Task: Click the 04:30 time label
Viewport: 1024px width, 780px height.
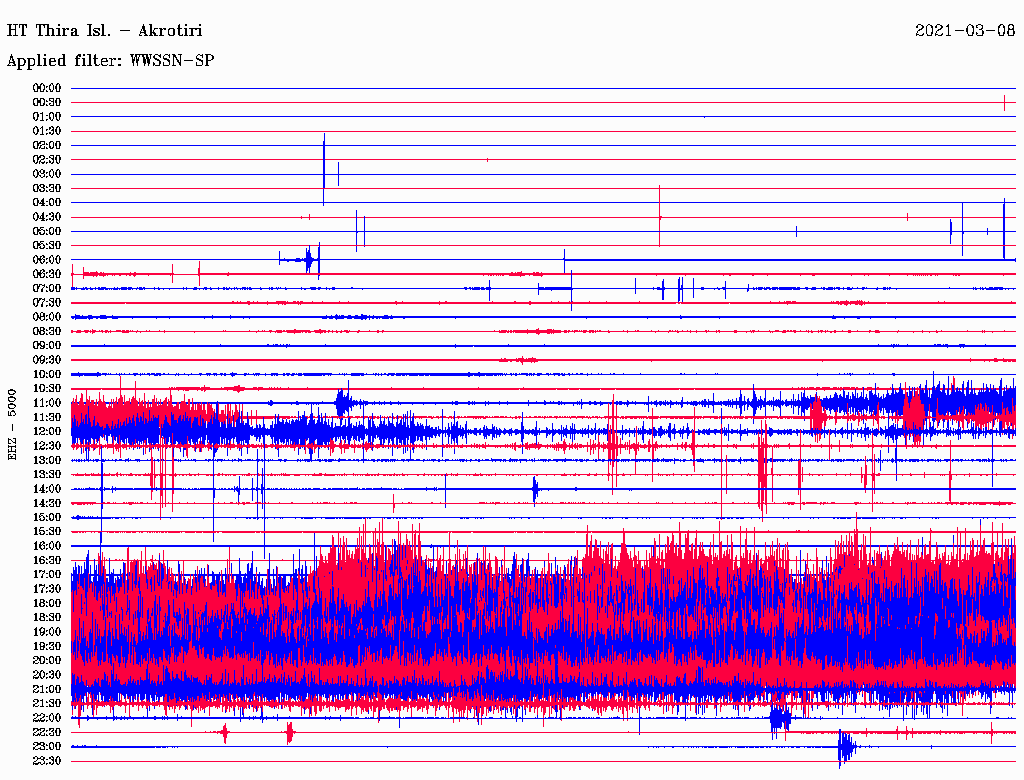Action: tap(47, 217)
